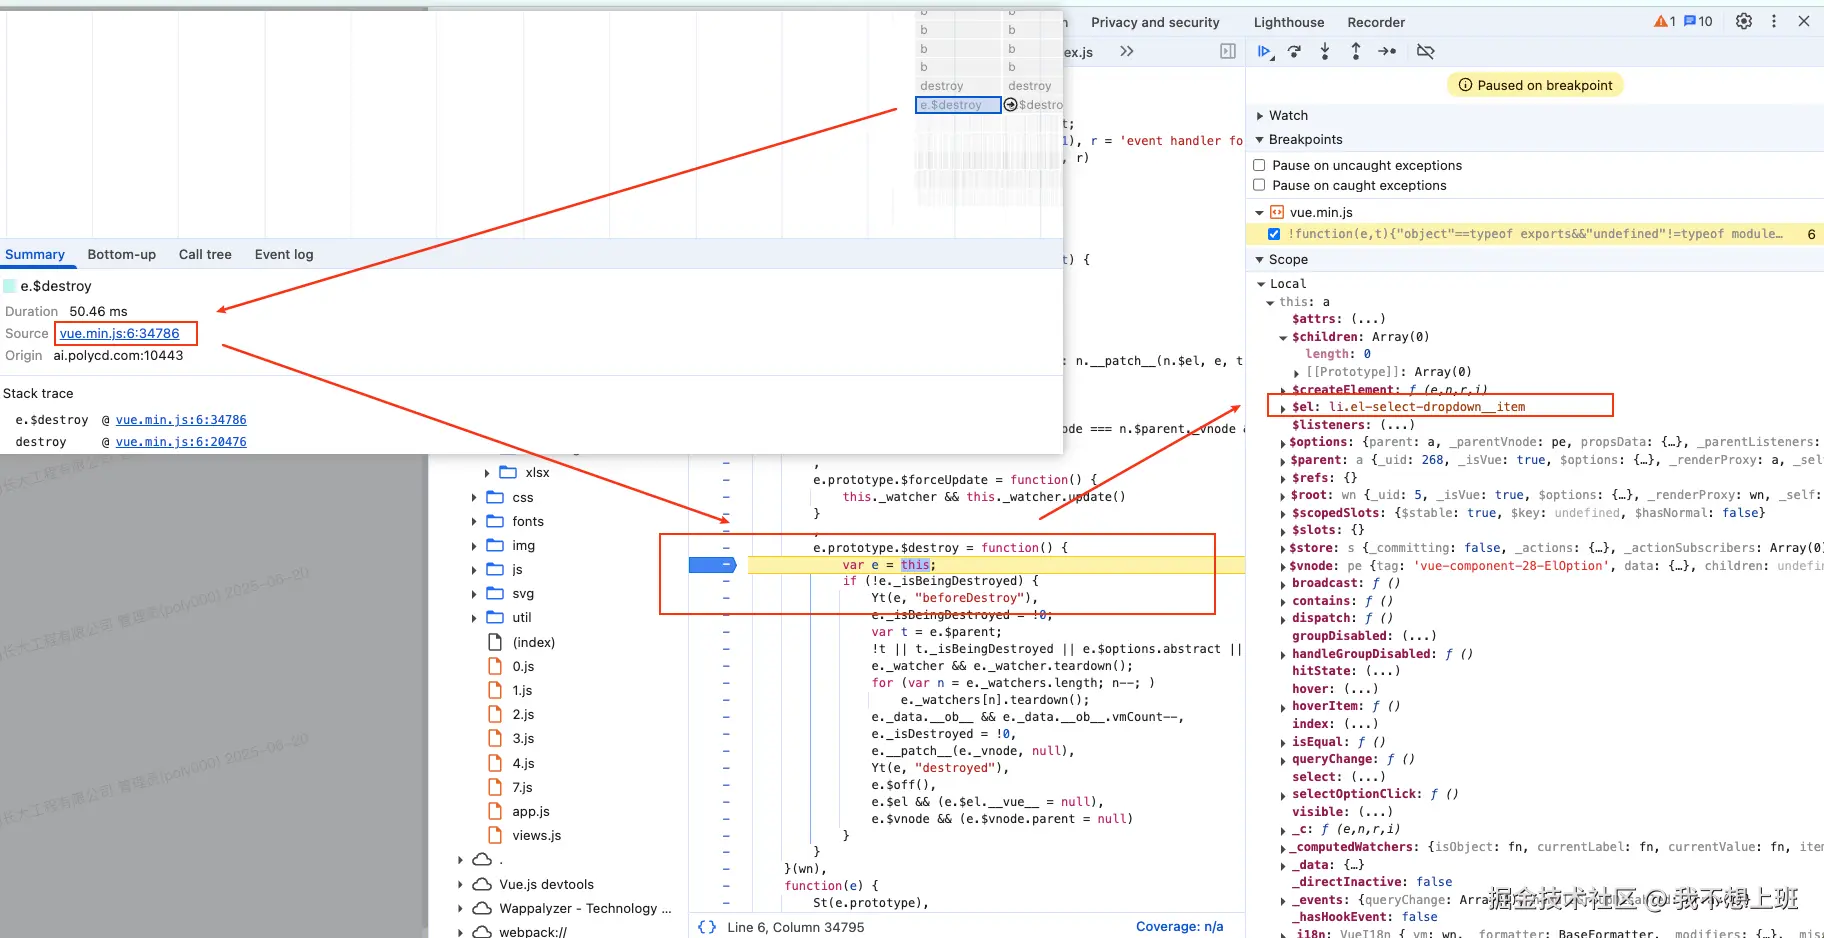Screen dimensions: 1824x938
Task: Expand the Watch section
Action: point(1260,115)
